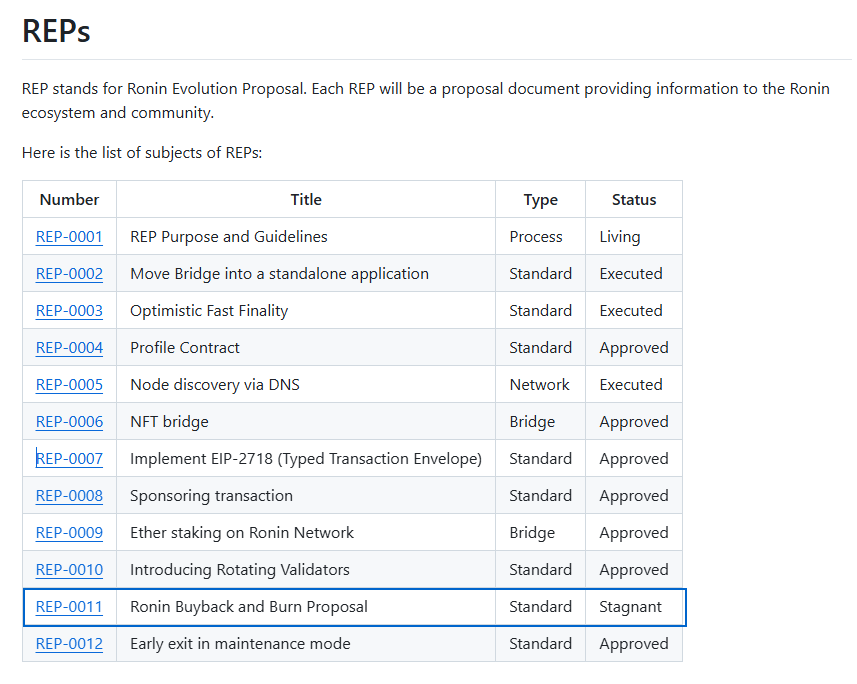Click the 'Status' column header
This screenshot has width=857, height=684.
click(634, 200)
